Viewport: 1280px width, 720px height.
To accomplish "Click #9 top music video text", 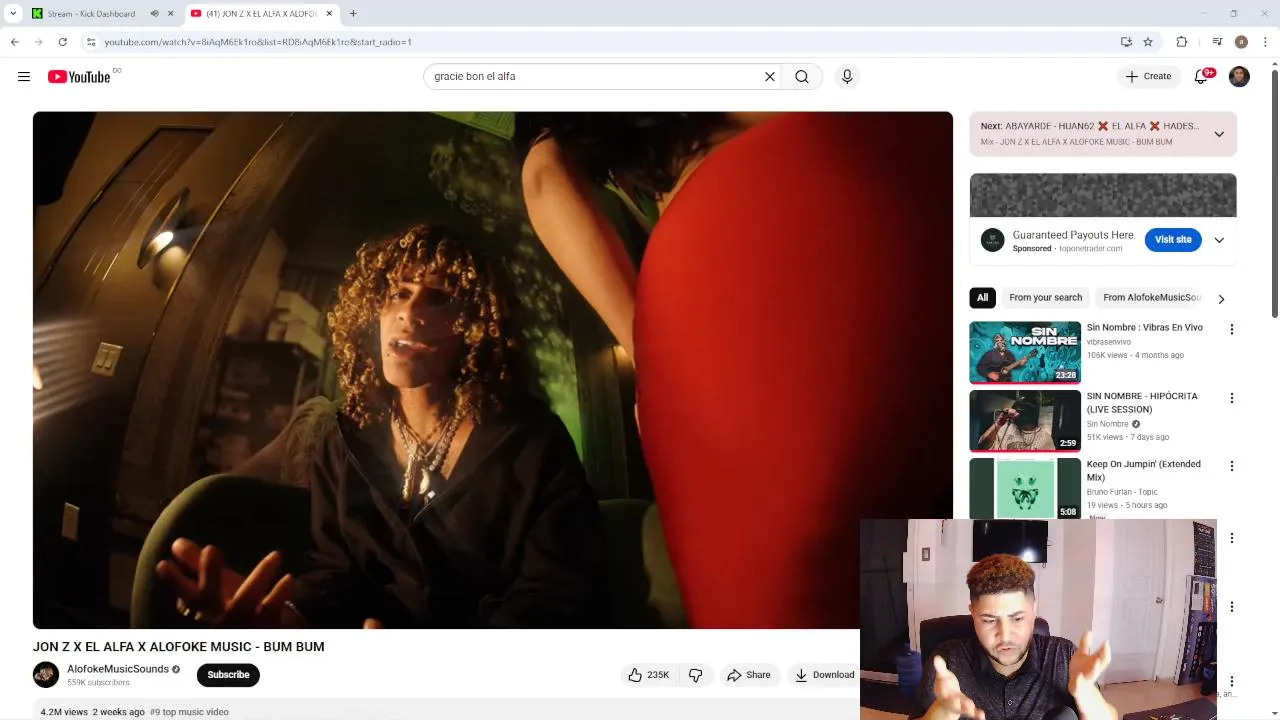I will pyautogui.click(x=189, y=712).
